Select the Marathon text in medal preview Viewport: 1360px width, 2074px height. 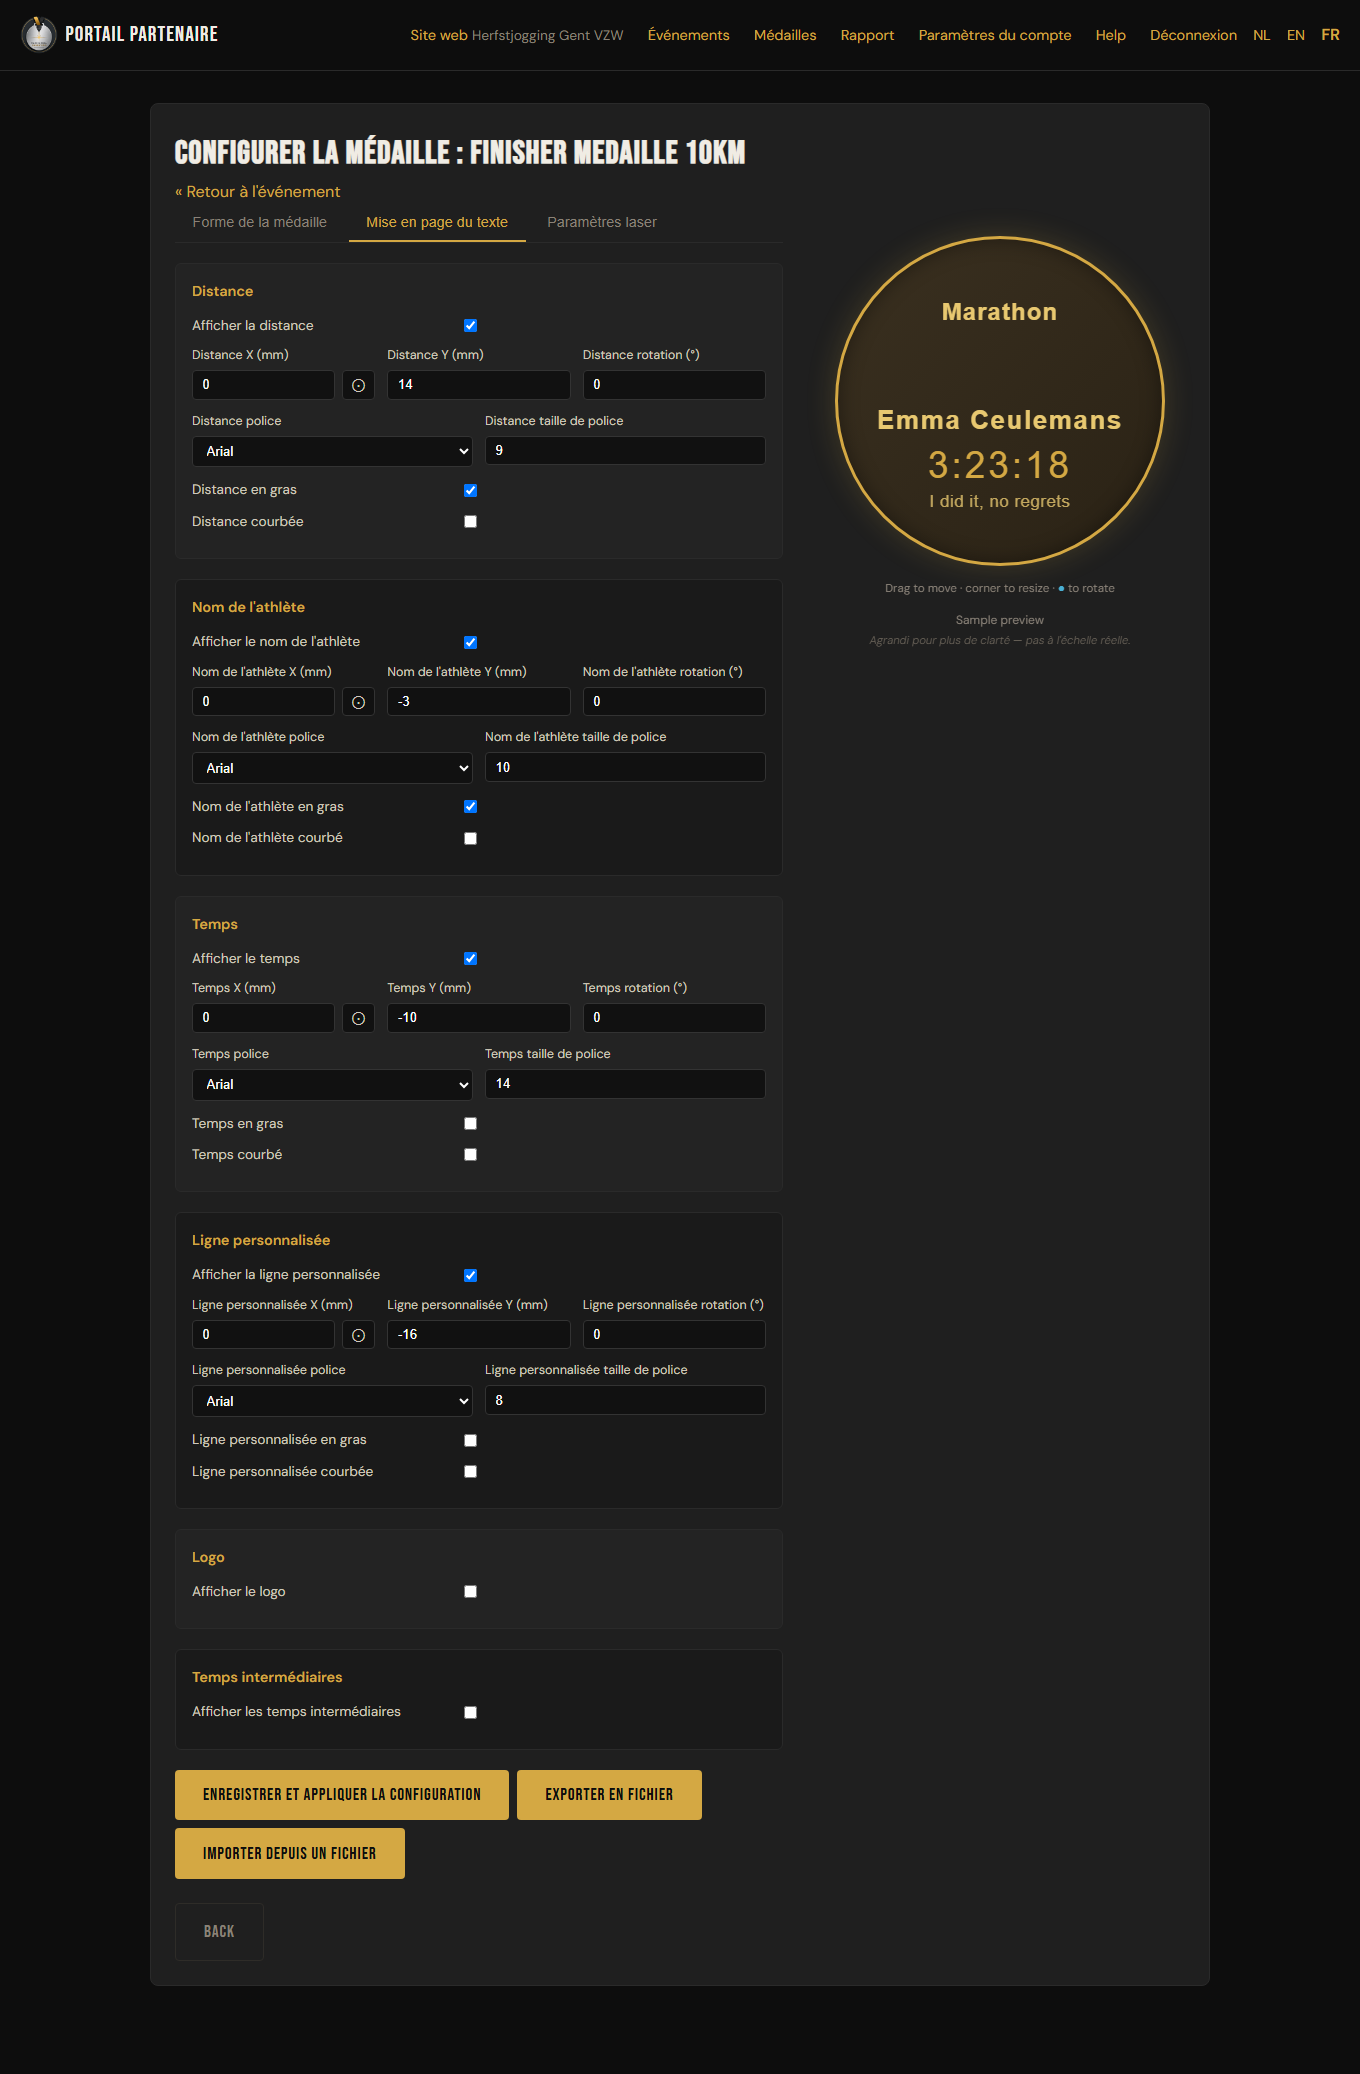tap(999, 312)
